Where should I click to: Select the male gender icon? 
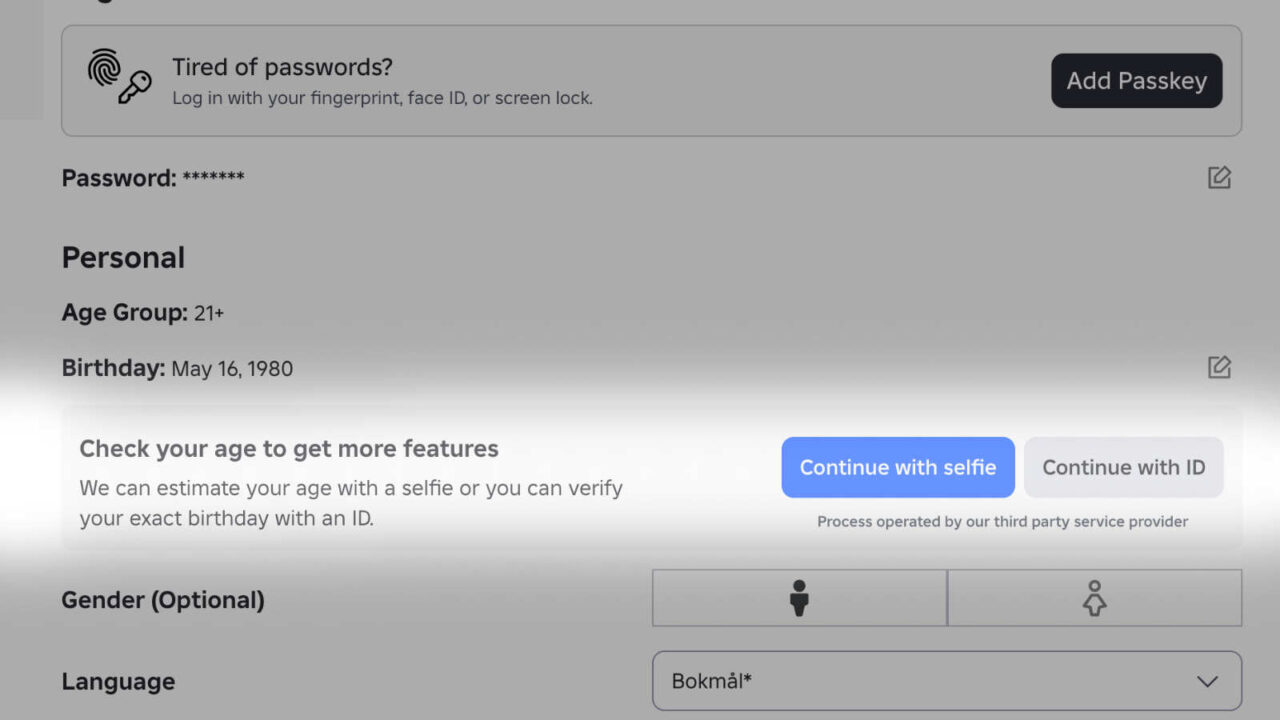coord(798,598)
